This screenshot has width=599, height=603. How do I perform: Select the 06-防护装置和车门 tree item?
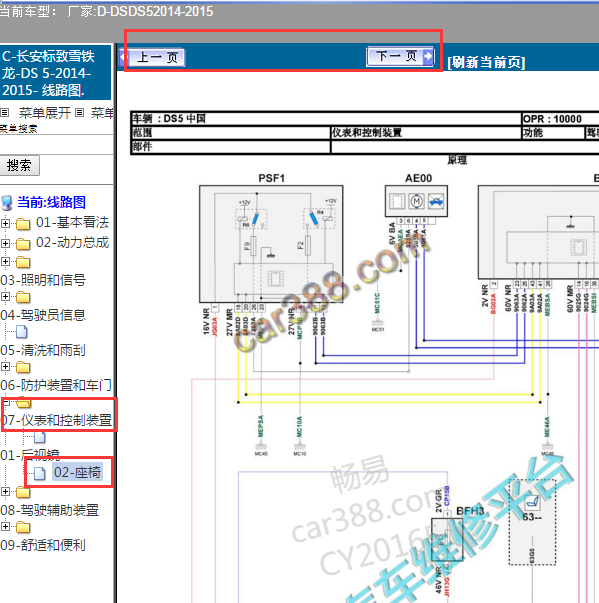[56, 385]
